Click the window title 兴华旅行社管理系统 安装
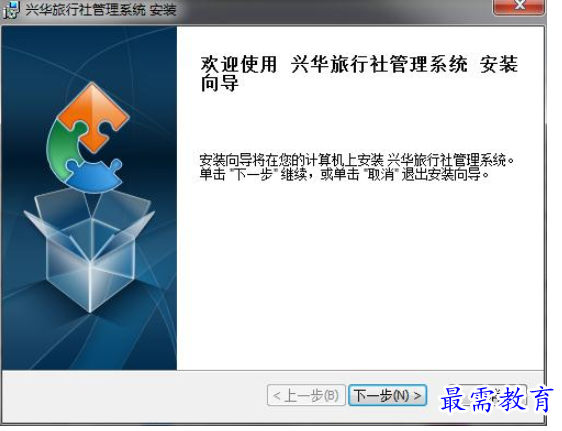This screenshot has height=431, width=562. 101,10
